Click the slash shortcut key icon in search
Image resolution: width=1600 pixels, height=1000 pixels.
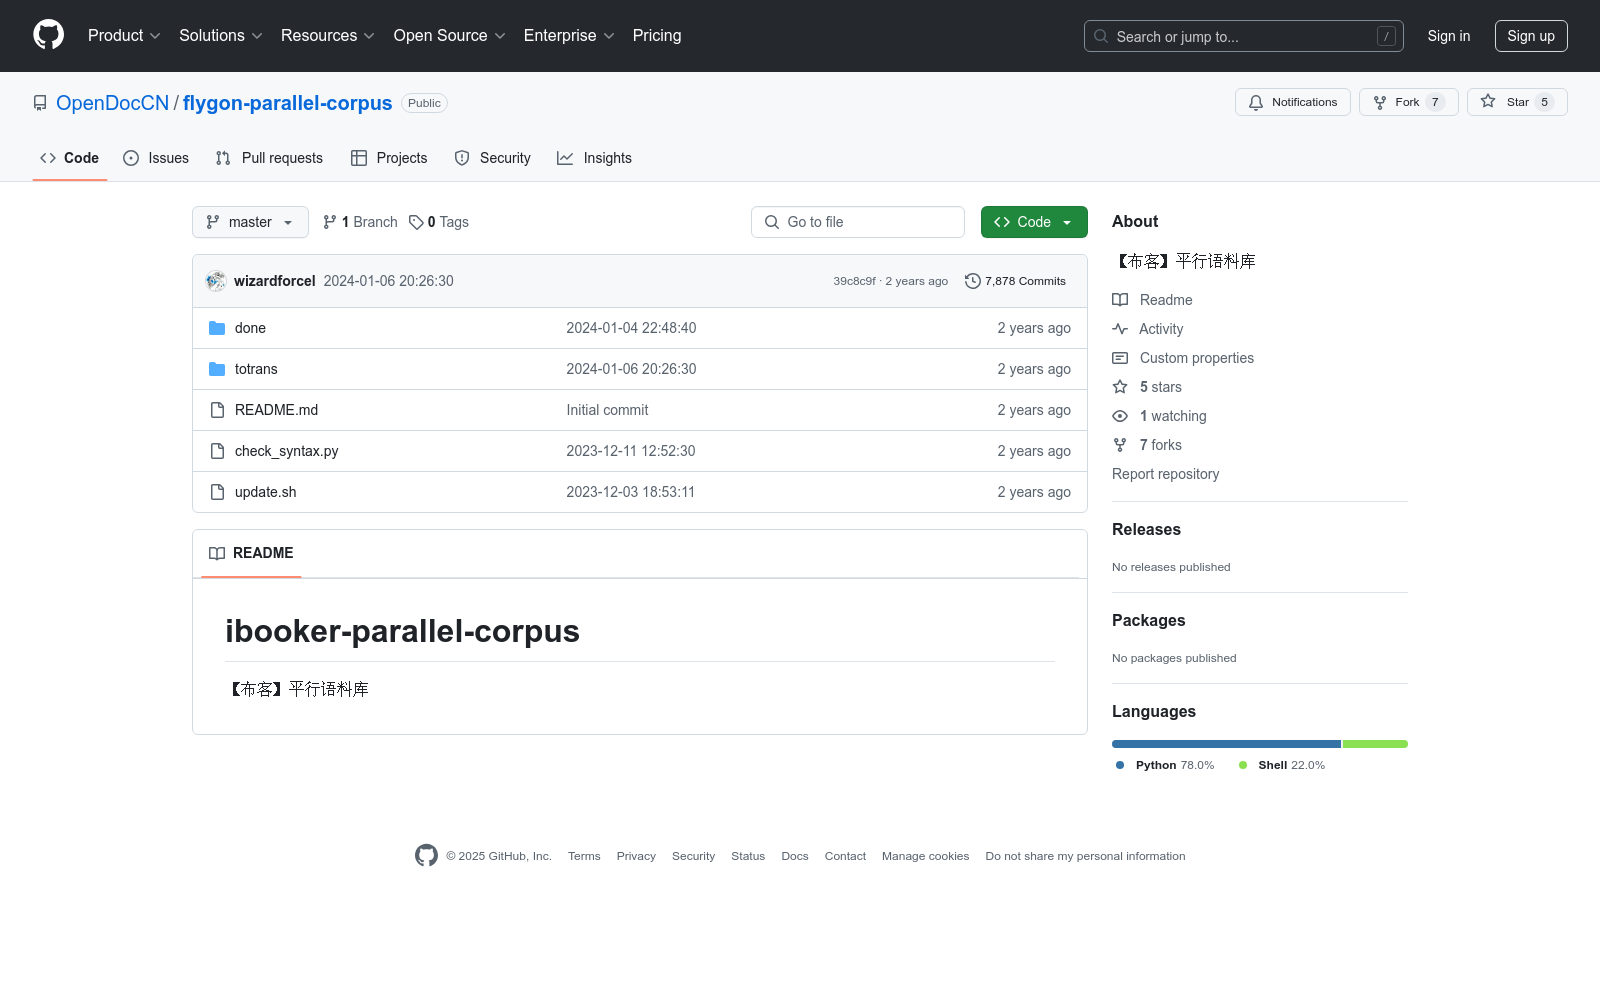coord(1386,36)
